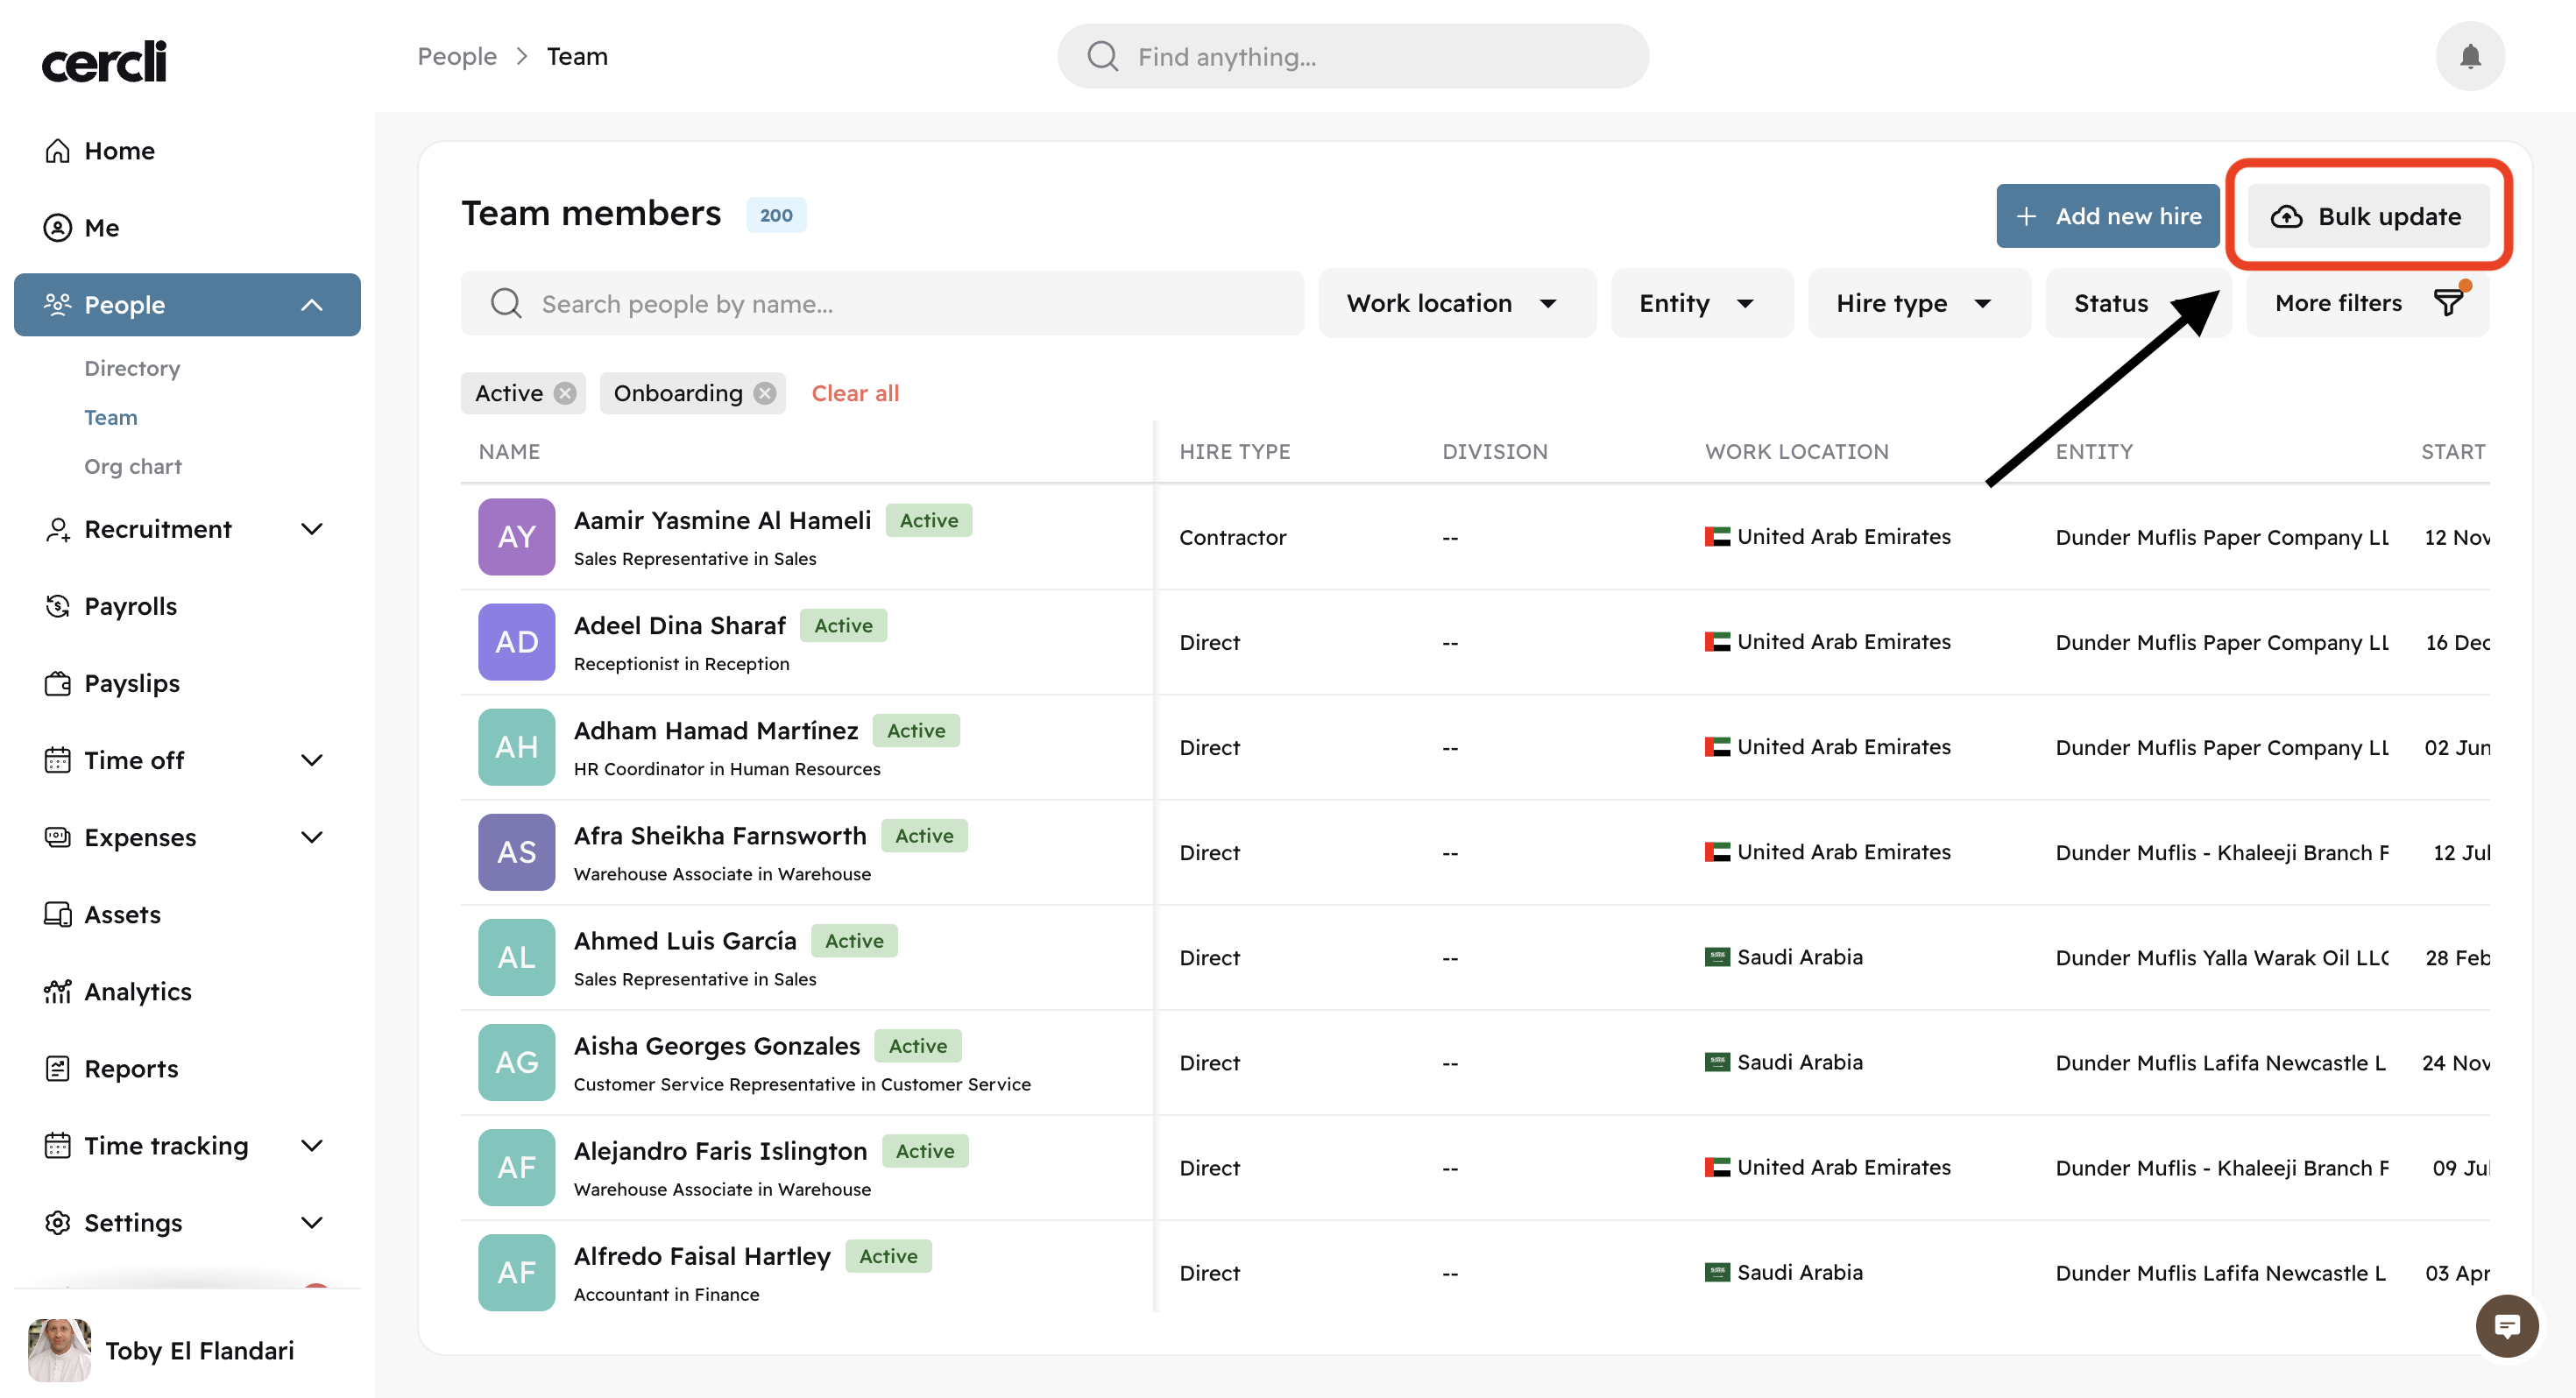Click the More filters funnel icon
Screen dimensions: 2576x1398
pyautogui.click(x=2448, y=303)
